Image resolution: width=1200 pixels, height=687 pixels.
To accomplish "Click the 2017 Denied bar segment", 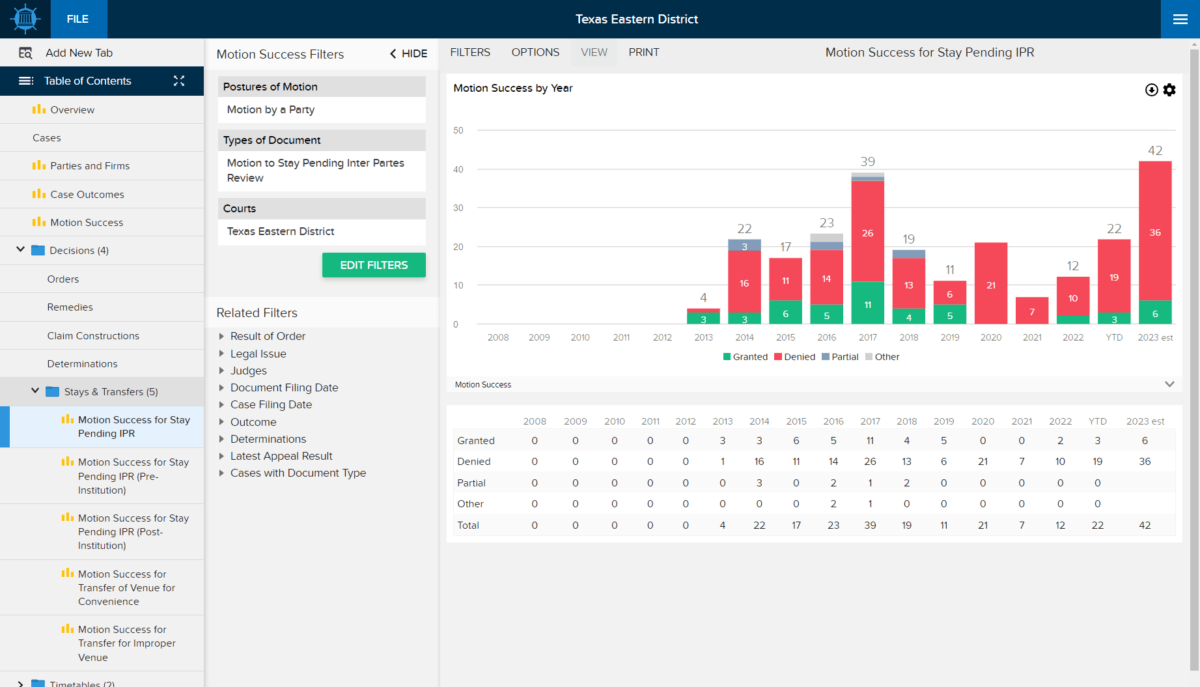I will click(867, 232).
